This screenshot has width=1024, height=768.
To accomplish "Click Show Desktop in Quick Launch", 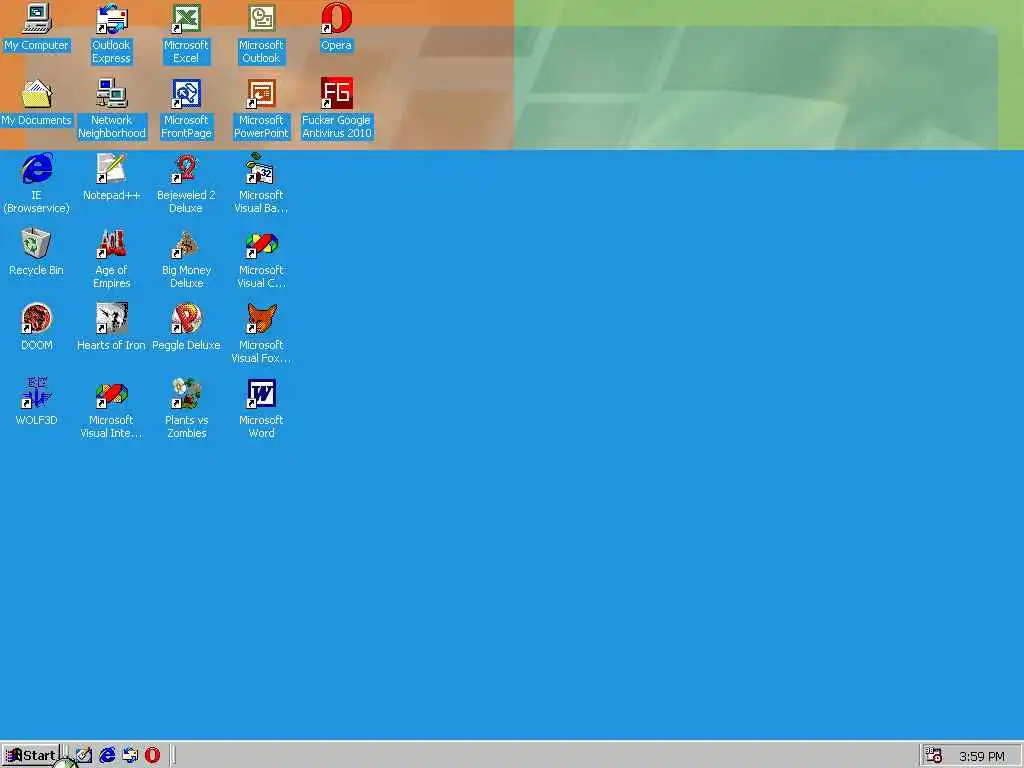I will [84, 756].
